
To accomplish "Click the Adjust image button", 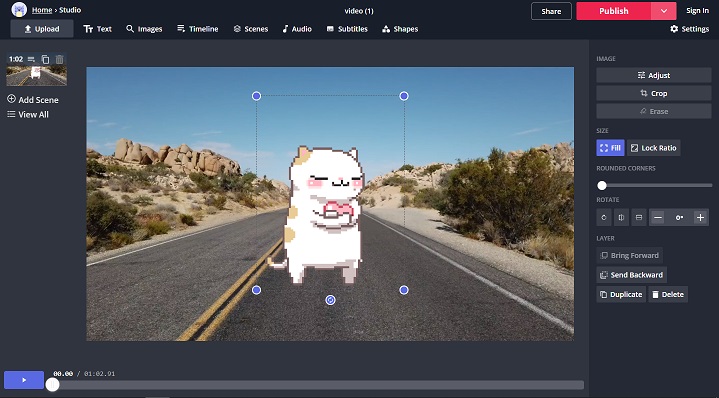I will (654, 75).
